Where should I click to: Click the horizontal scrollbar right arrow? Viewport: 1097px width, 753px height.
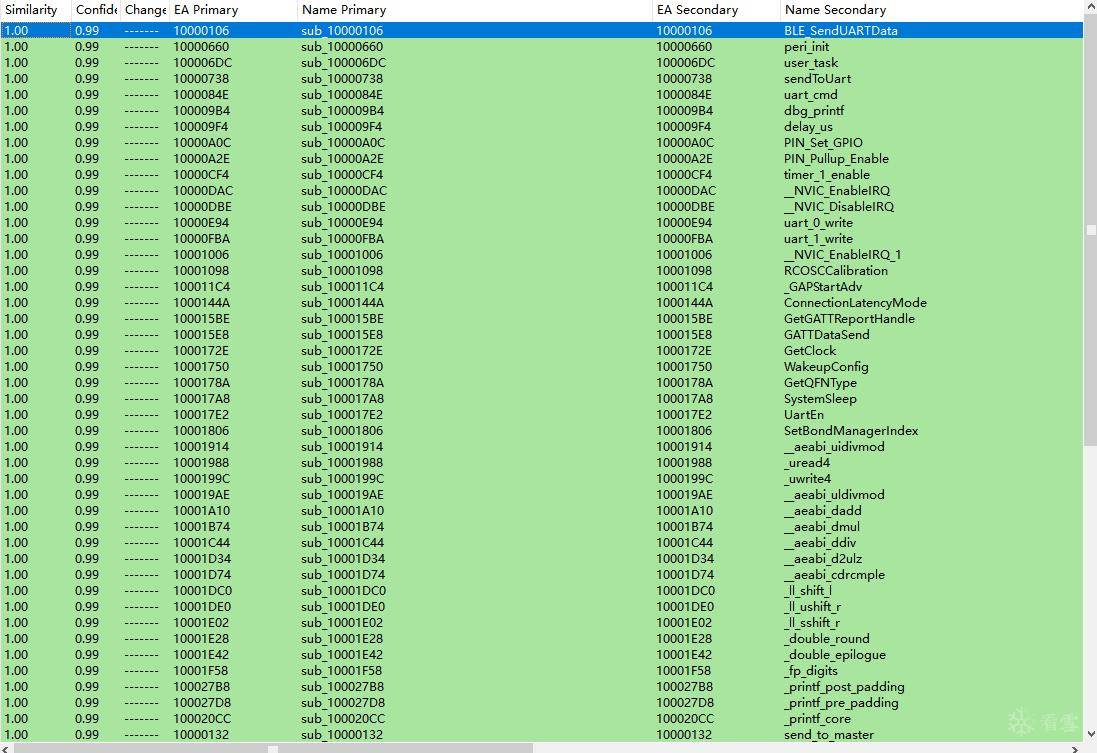pos(1077,748)
